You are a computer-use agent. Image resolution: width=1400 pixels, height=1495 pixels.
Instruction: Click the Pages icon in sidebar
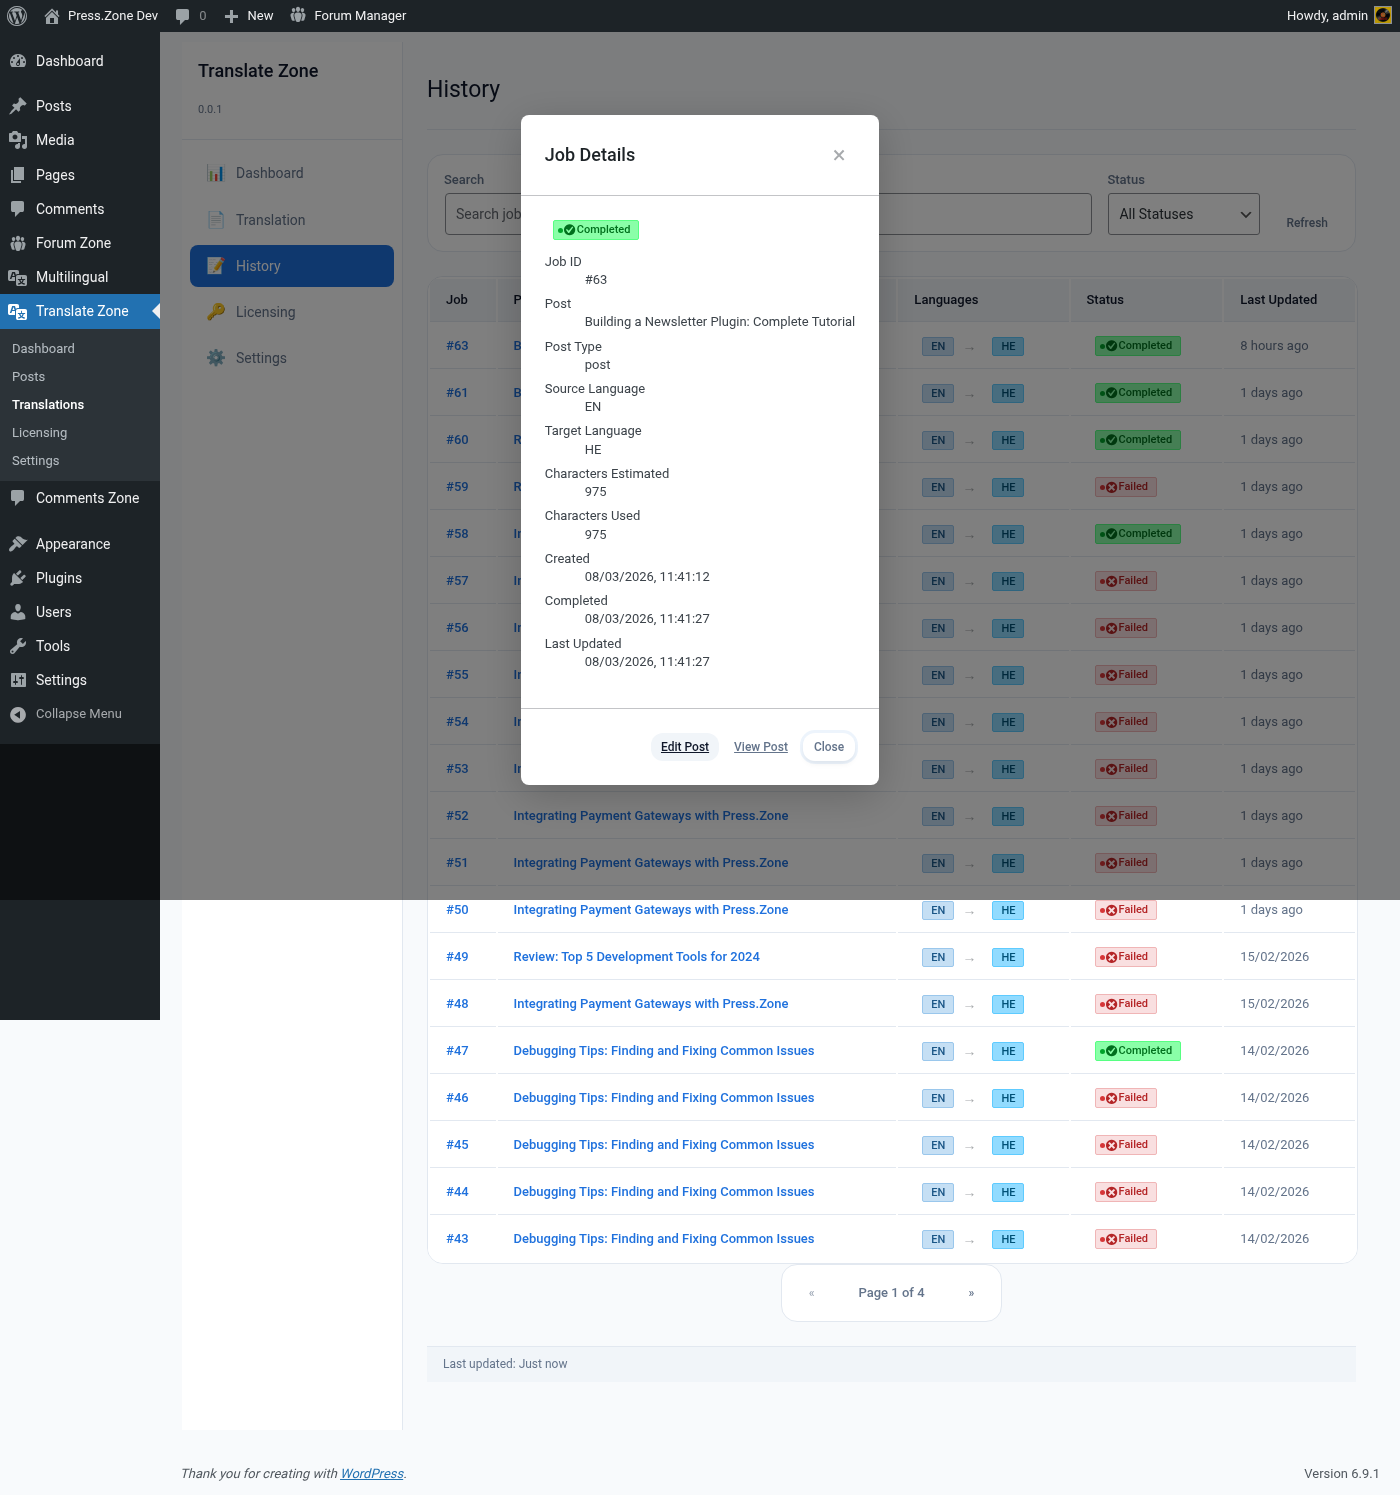18,175
